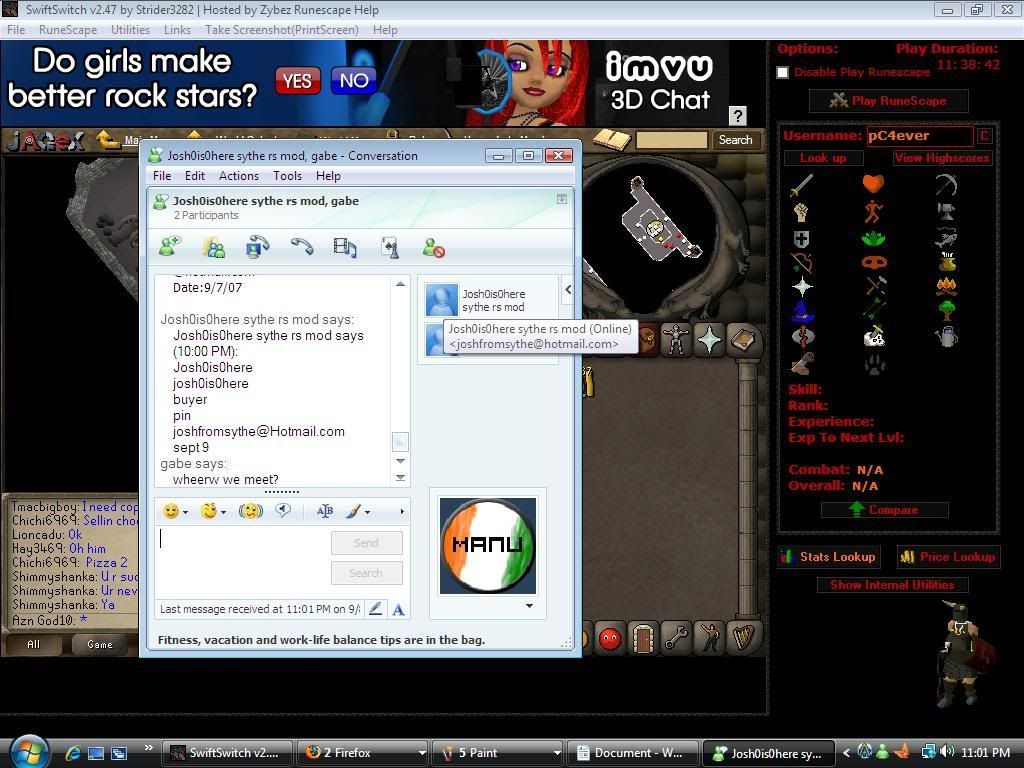
Task: Click the Play RuneScape button
Action: click(x=888, y=101)
